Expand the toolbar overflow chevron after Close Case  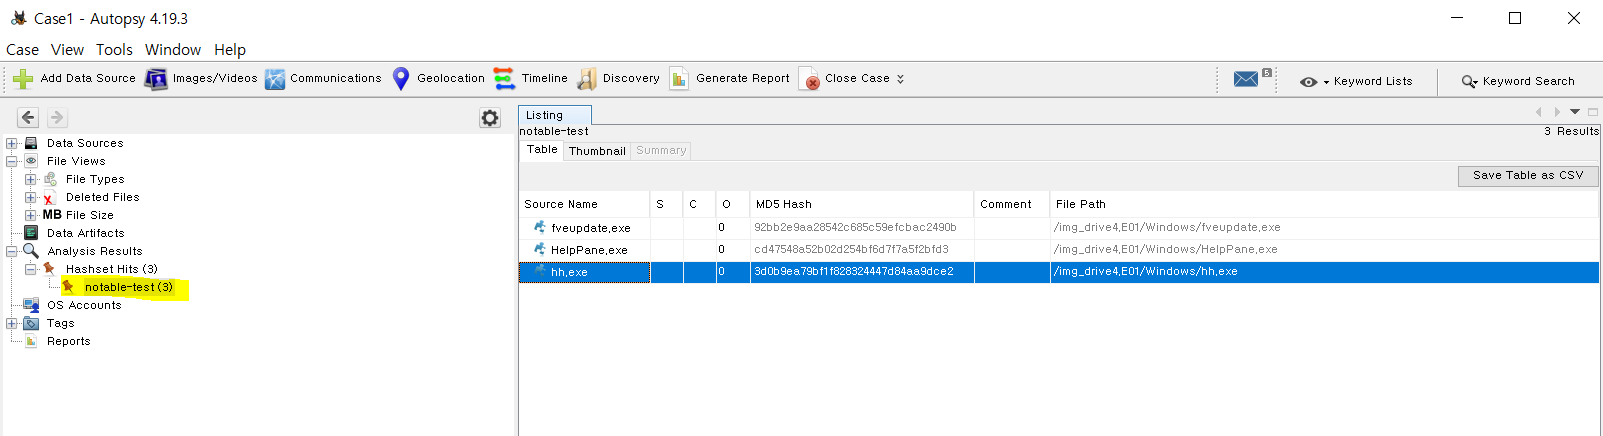coord(900,79)
